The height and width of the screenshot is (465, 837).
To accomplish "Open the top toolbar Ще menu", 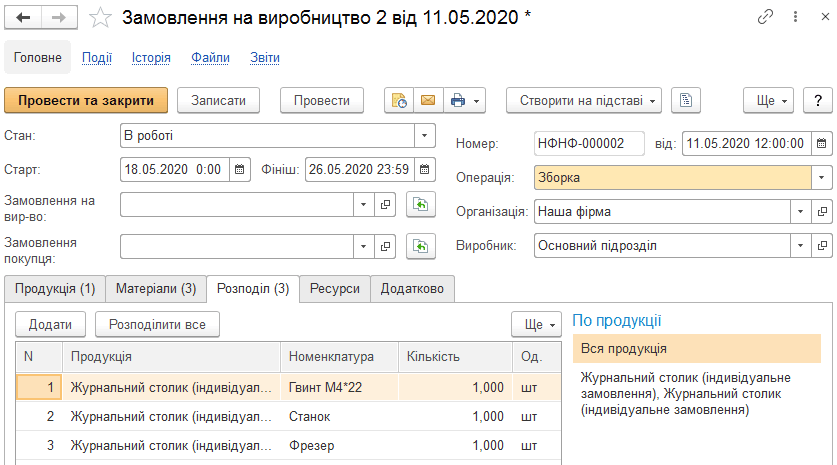I will tap(769, 100).
